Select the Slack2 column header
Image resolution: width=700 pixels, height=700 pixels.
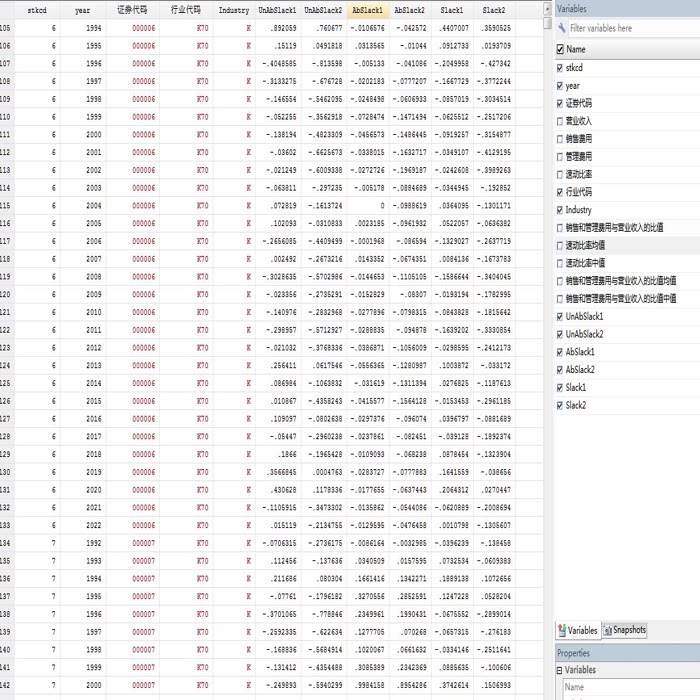494,10
